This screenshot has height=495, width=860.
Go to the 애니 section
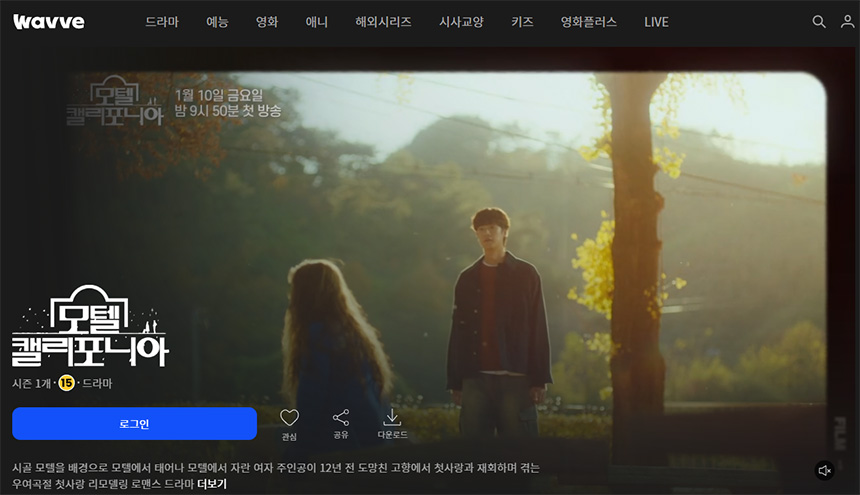coord(316,22)
